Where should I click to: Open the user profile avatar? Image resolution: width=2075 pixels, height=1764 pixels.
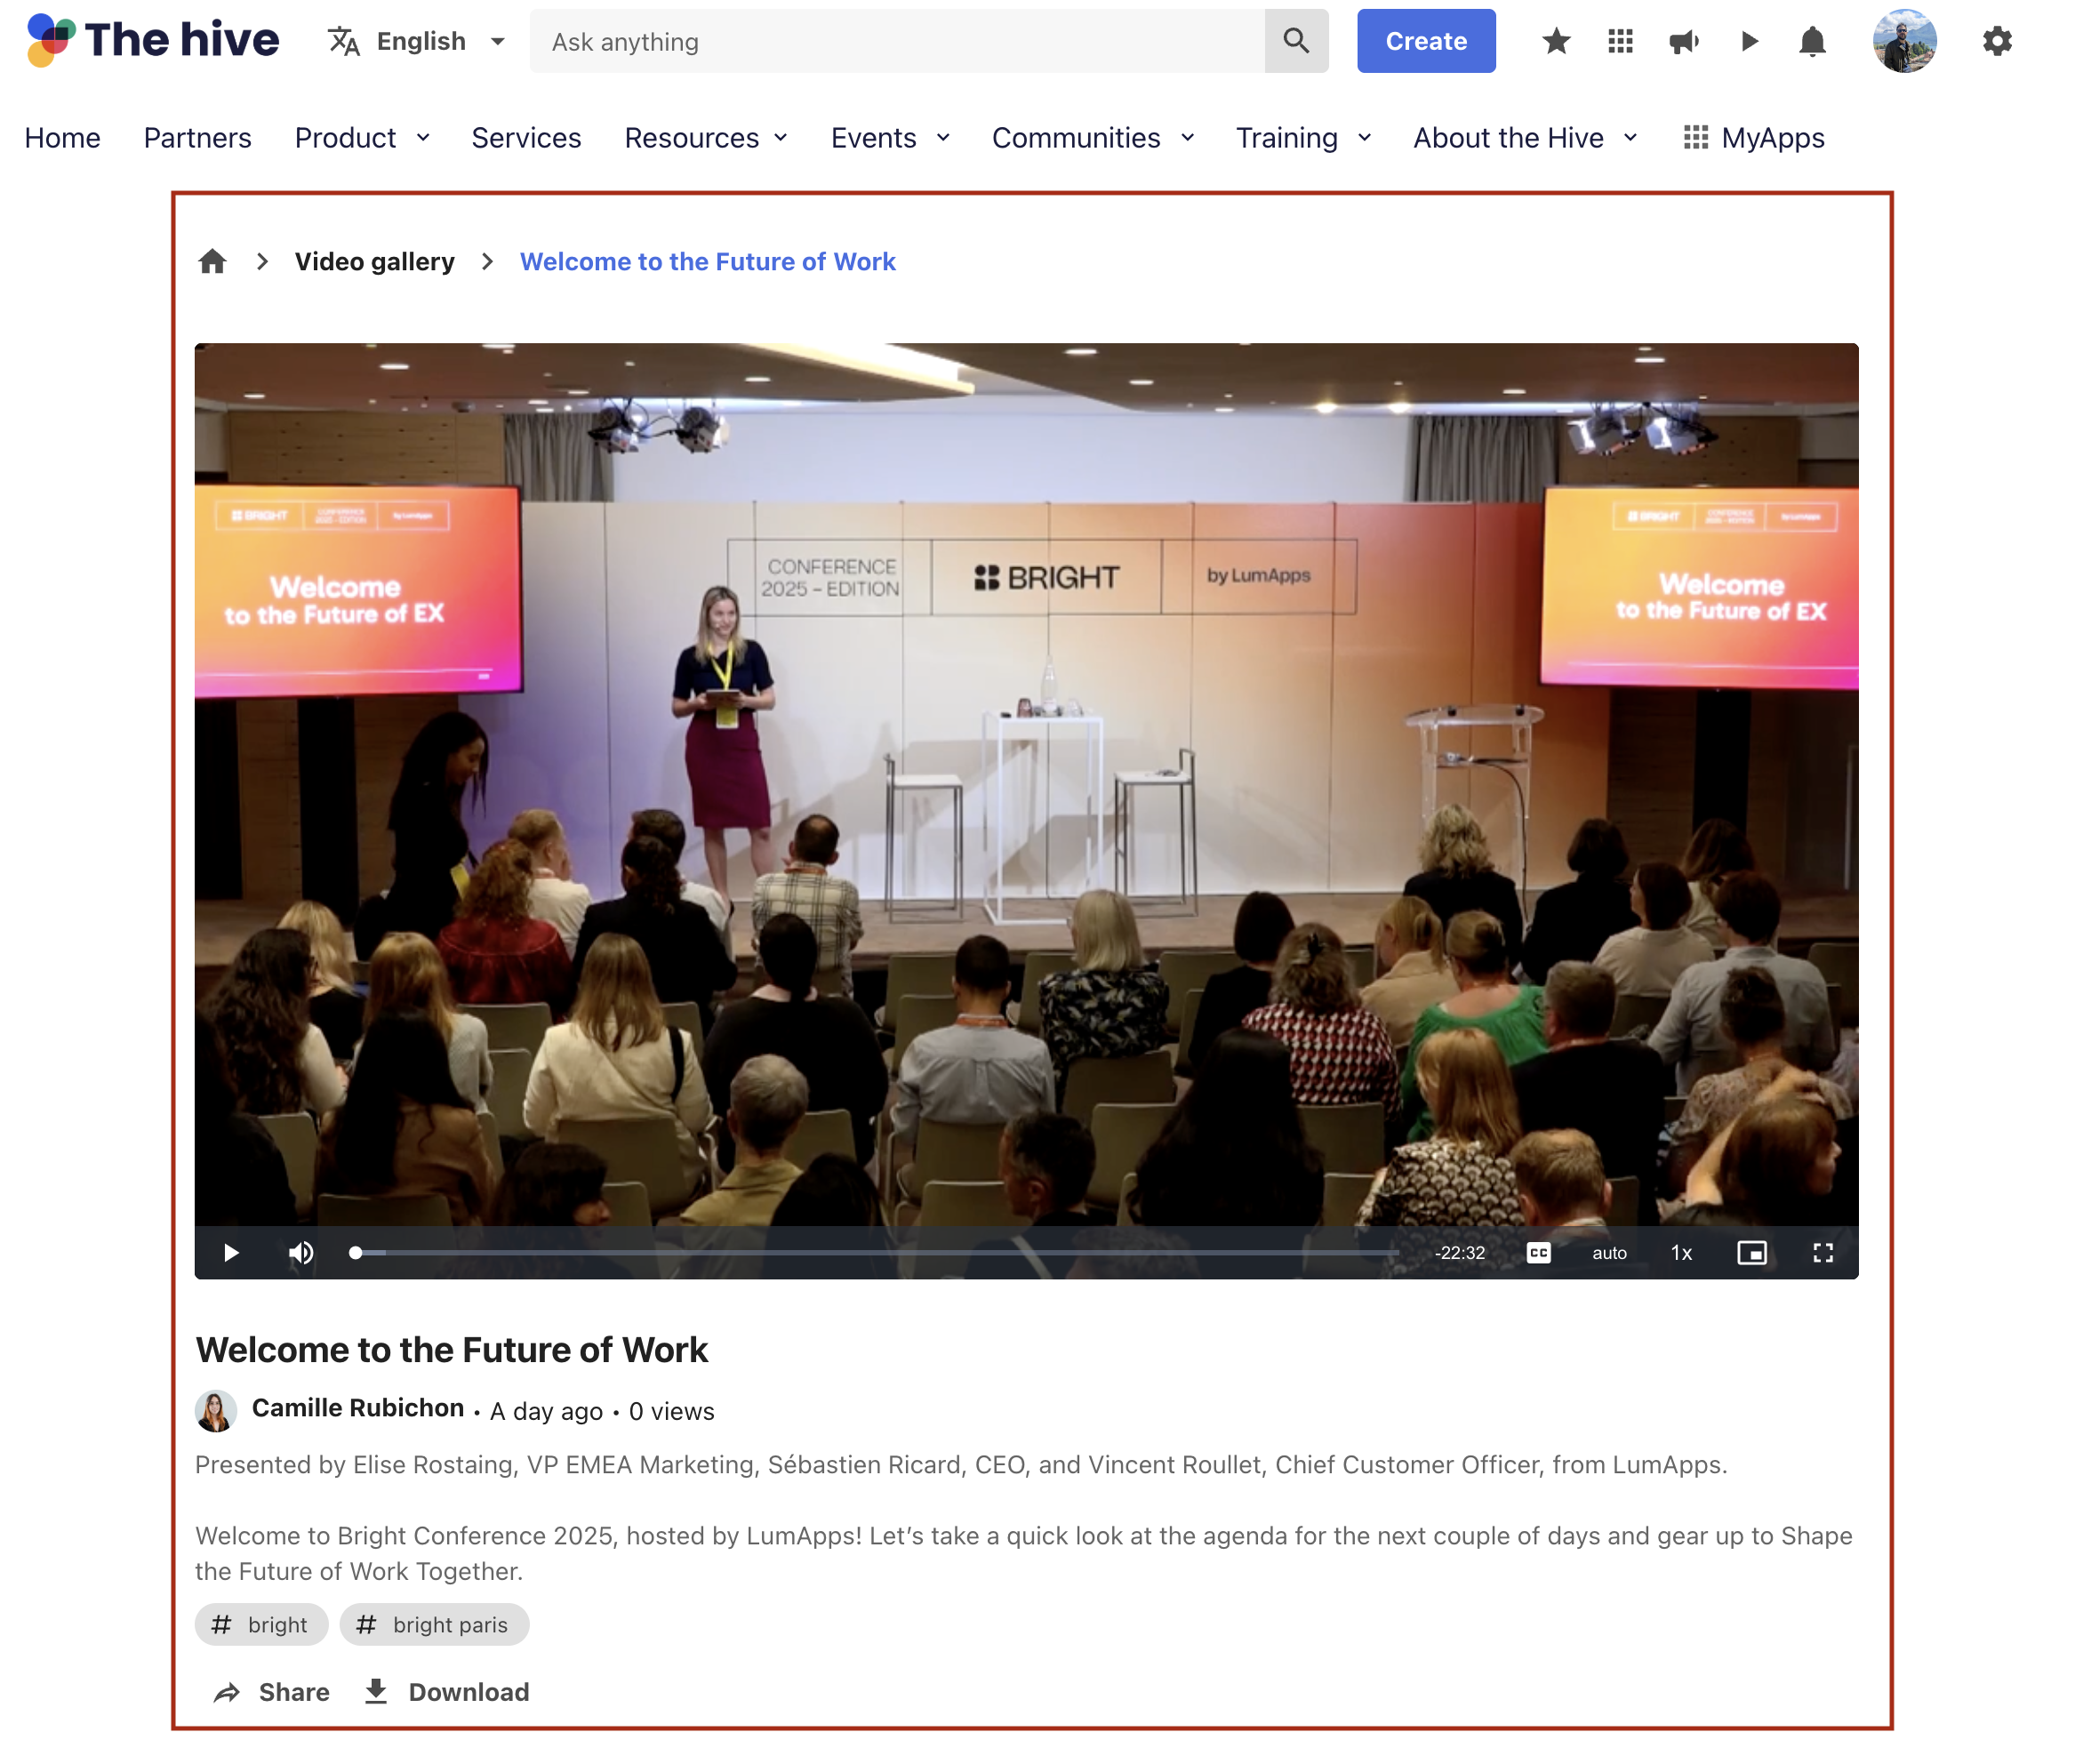[1904, 41]
